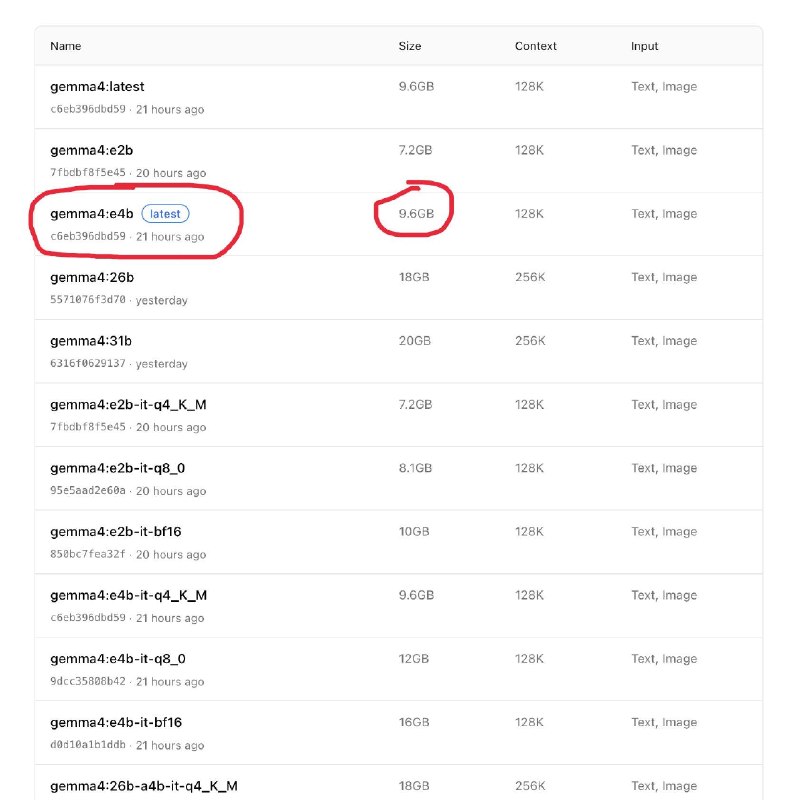Click the Input column header
Image resolution: width=791 pixels, height=800 pixels.
(x=644, y=46)
